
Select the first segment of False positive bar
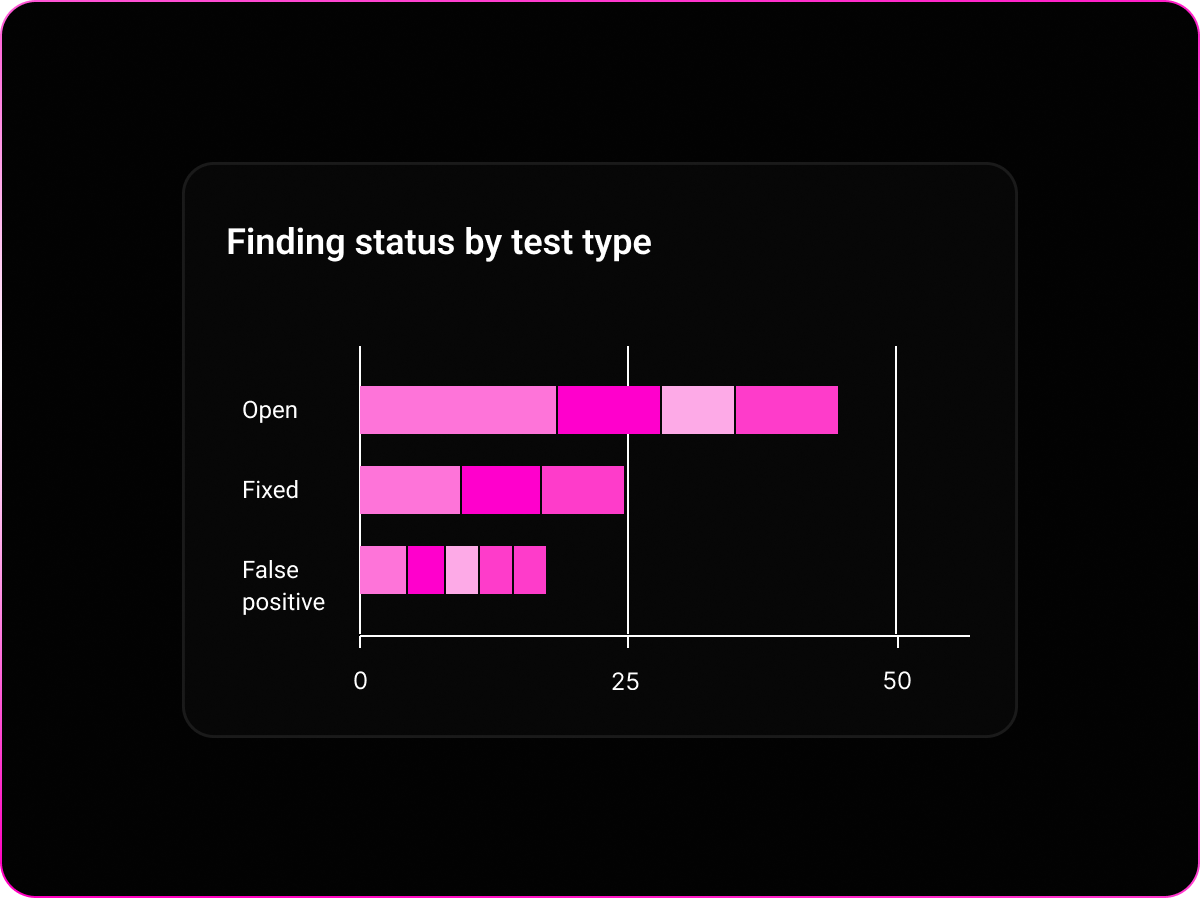click(x=383, y=570)
